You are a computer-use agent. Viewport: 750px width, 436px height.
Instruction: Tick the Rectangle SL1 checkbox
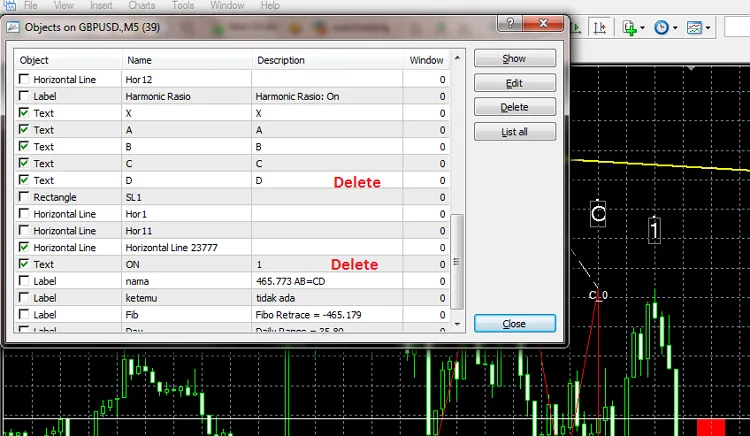26,197
